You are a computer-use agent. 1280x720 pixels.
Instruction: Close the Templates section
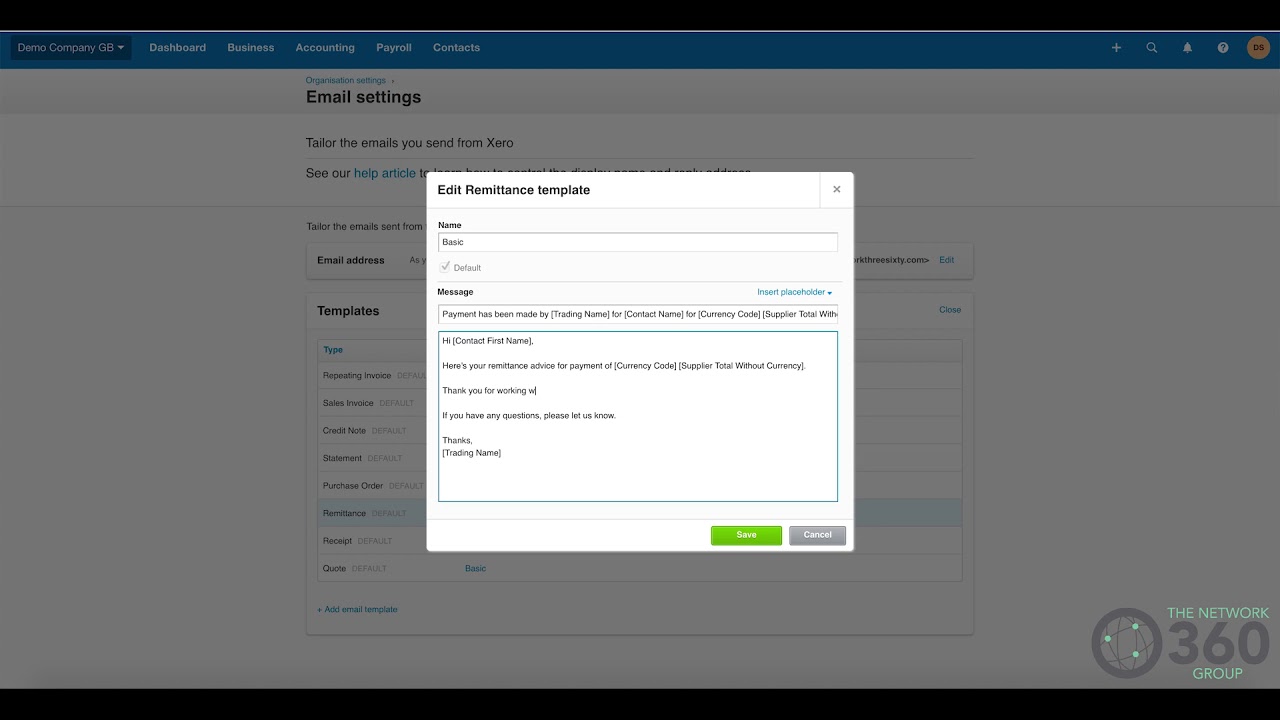(x=950, y=310)
